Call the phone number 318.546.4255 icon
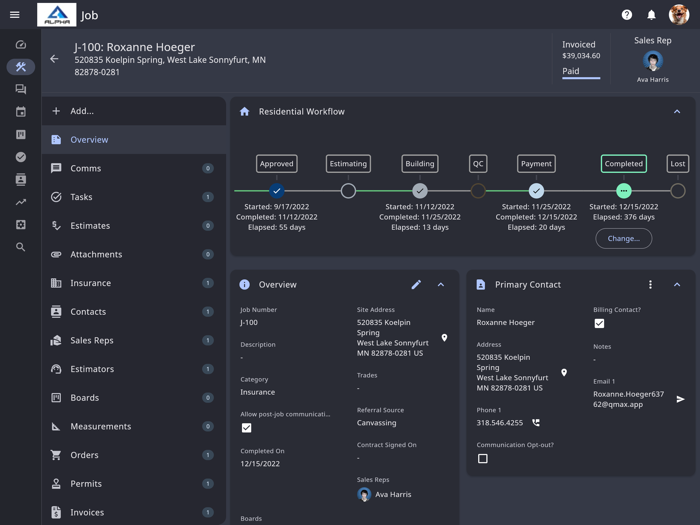The width and height of the screenshot is (700, 525). [536, 423]
